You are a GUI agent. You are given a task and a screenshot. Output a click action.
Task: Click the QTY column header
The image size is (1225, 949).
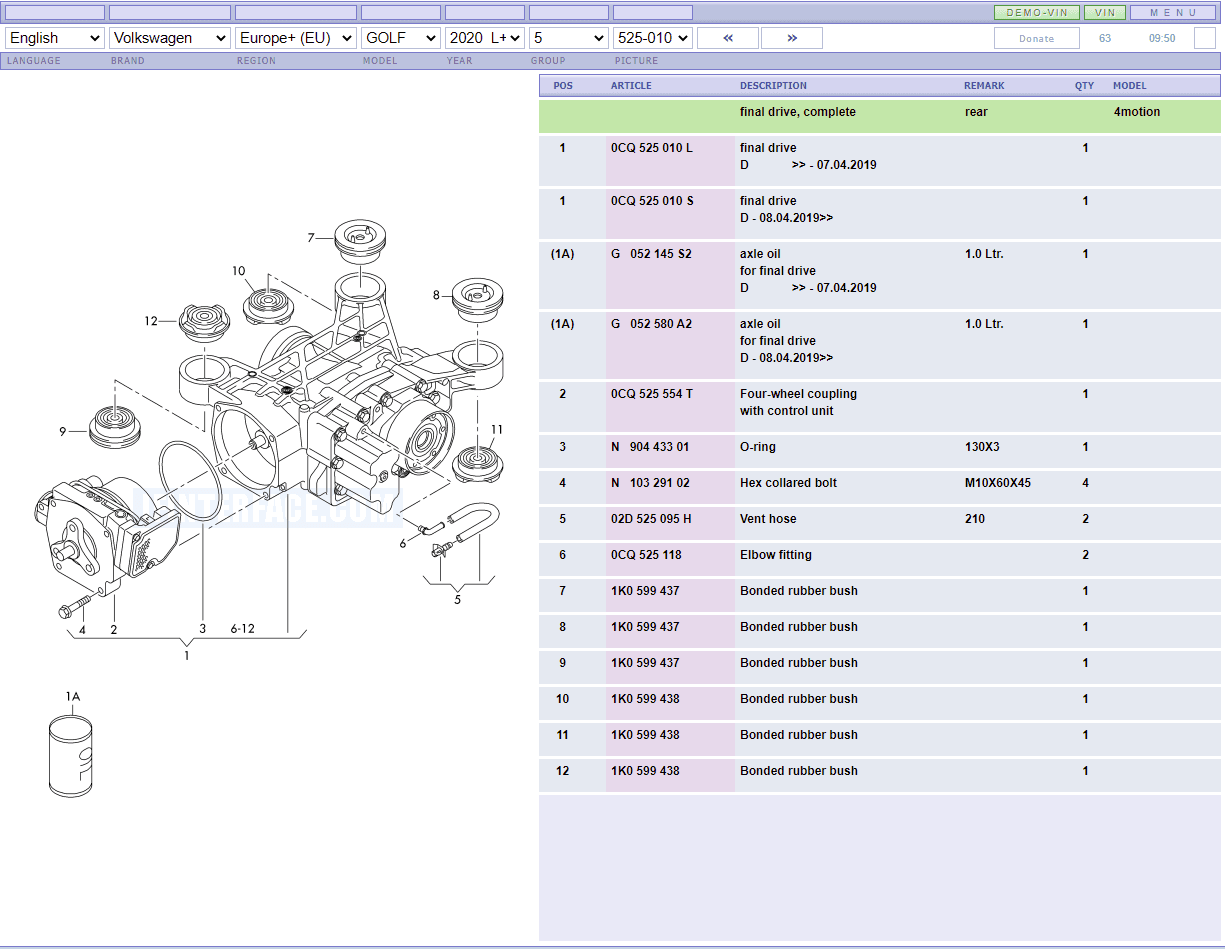pyautogui.click(x=1085, y=86)
